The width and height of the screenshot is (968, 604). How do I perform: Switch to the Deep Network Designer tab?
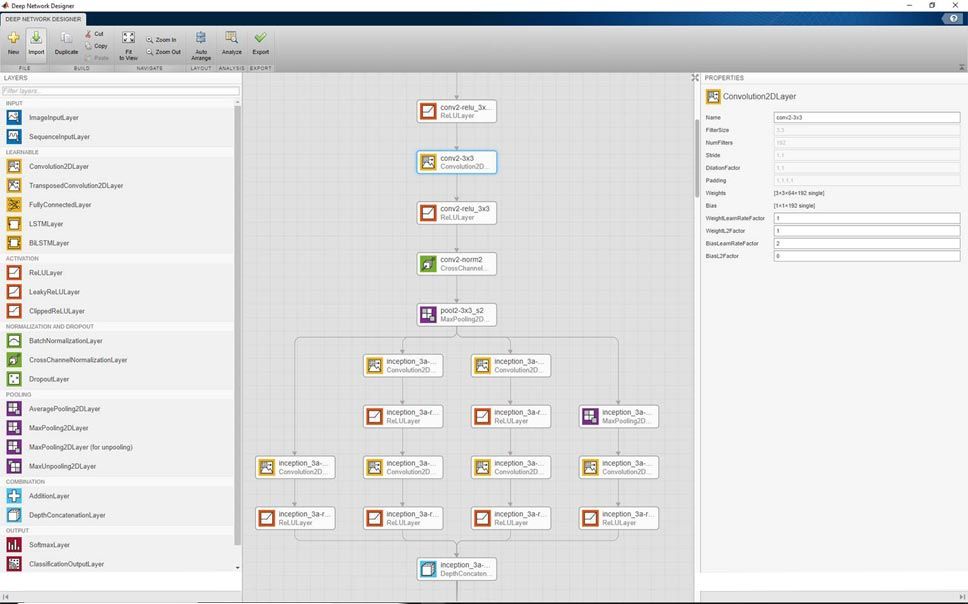click(x=44, y=19)
